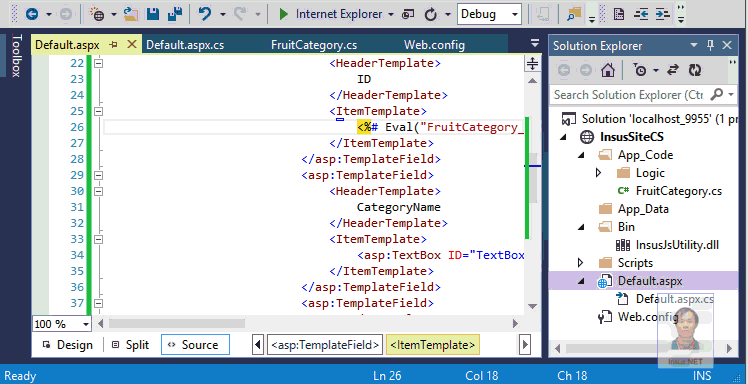Save the current file with floppy icon

pos(153,14)
